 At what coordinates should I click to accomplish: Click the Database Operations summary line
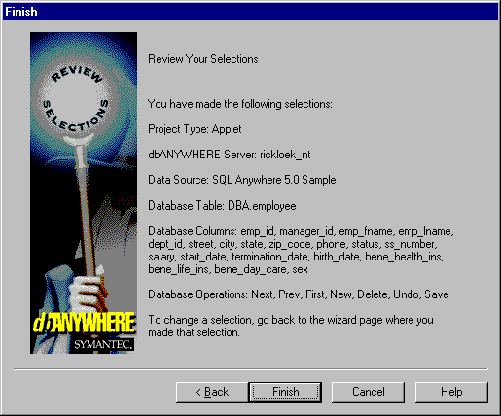[298, 294]
